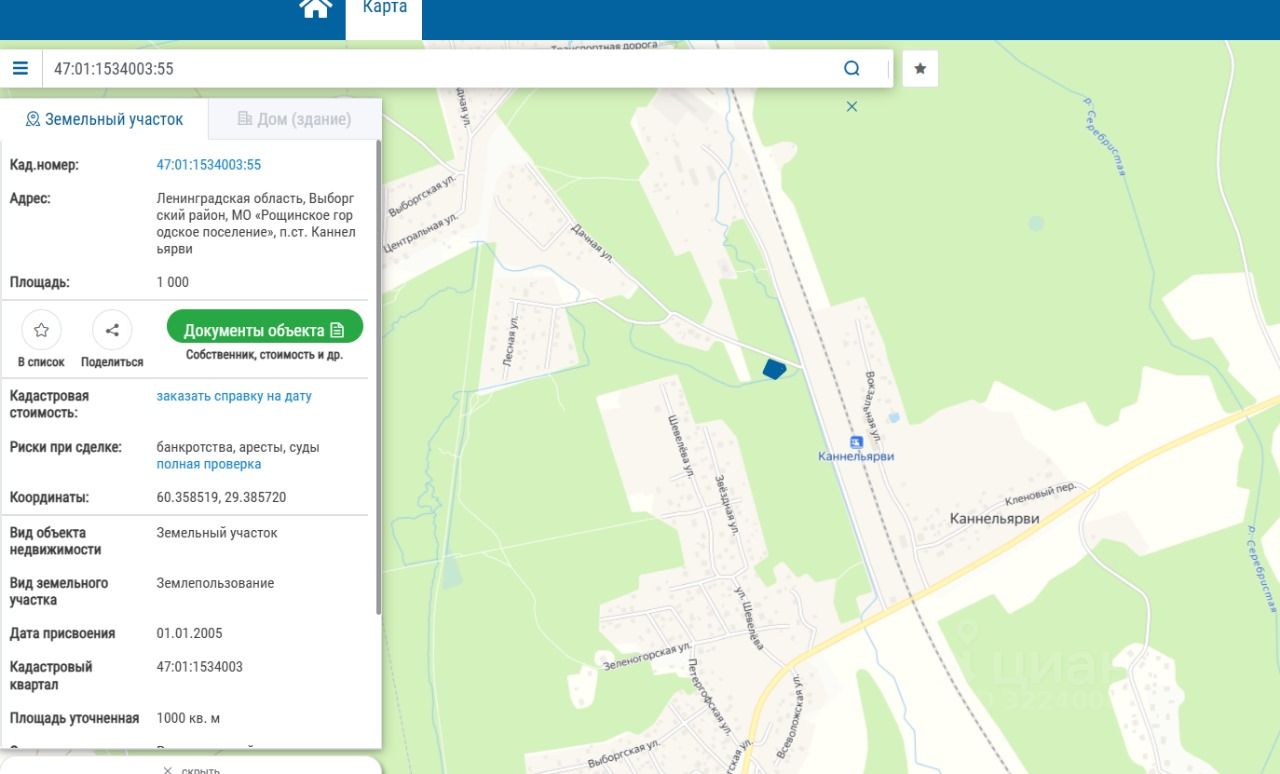Open the hamburger menu in search bar
Image resolution: width=1280 pixels, height=774 pixels.
(20, 68)
